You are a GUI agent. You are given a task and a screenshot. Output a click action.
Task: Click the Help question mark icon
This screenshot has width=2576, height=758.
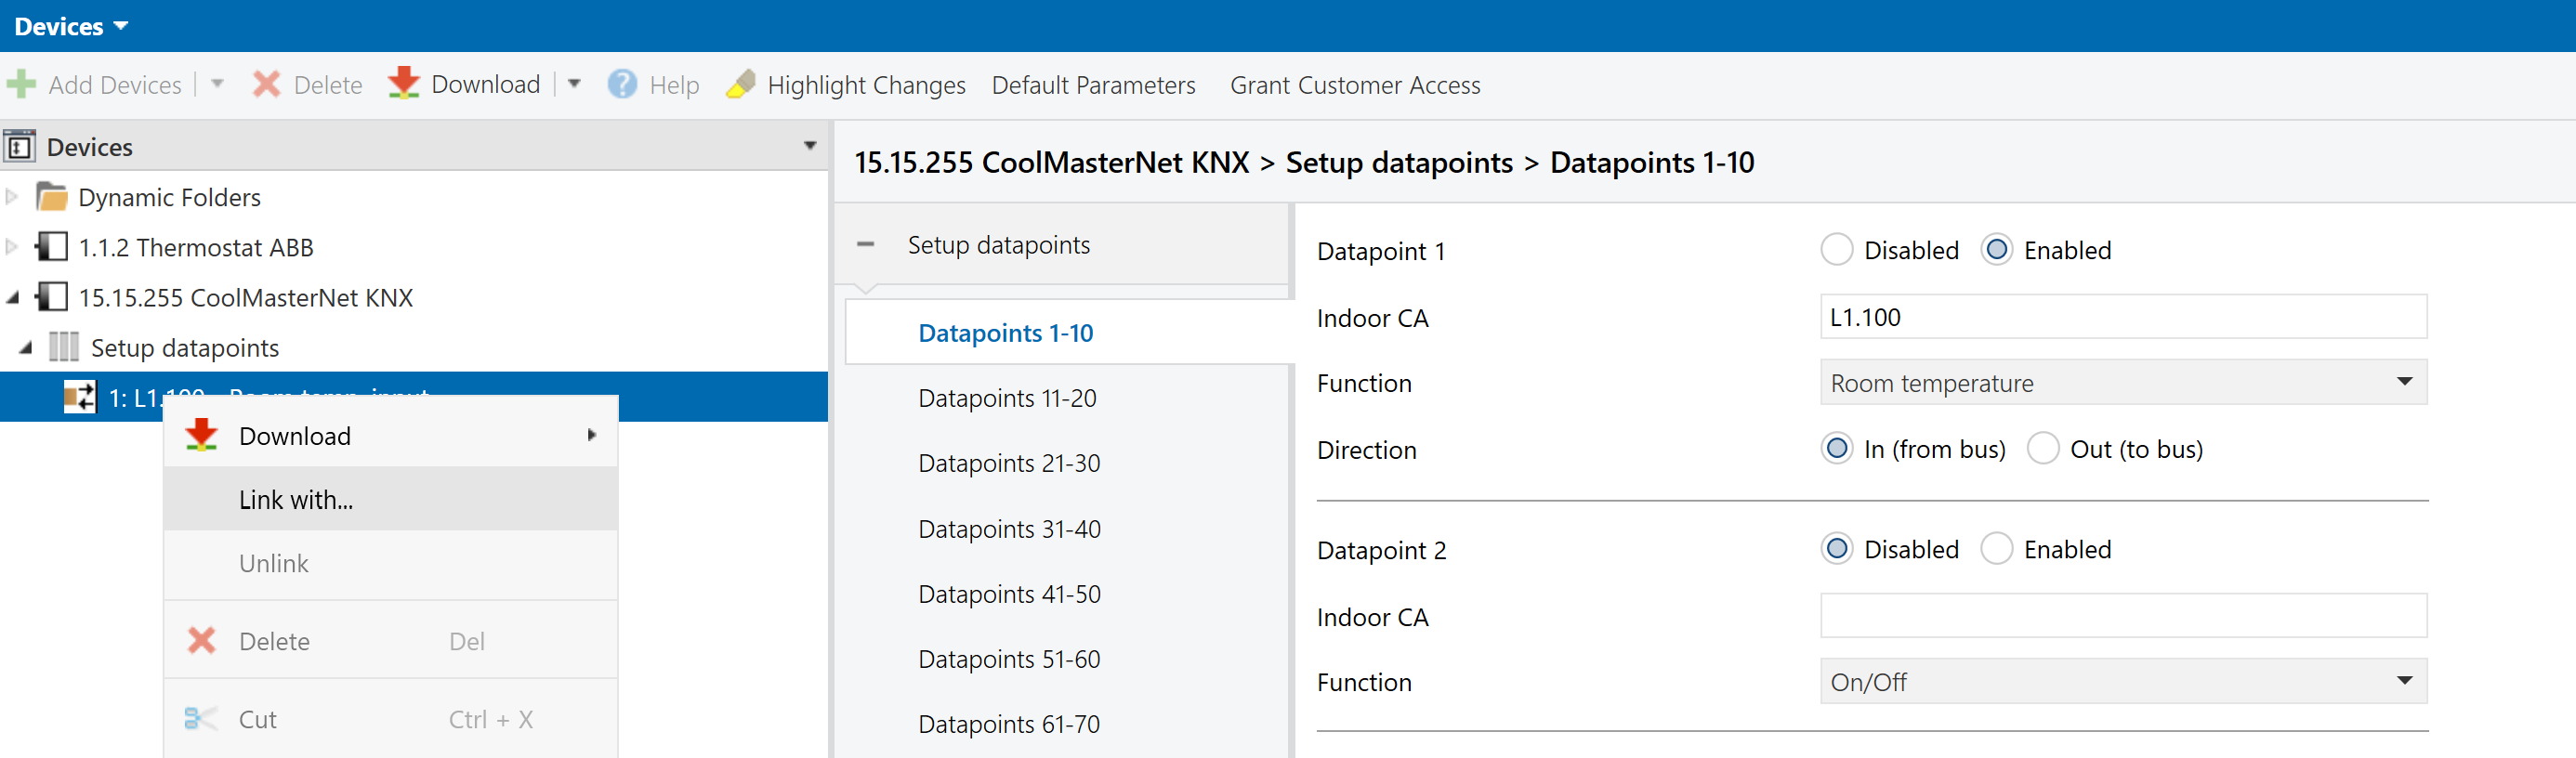point(622,84)
